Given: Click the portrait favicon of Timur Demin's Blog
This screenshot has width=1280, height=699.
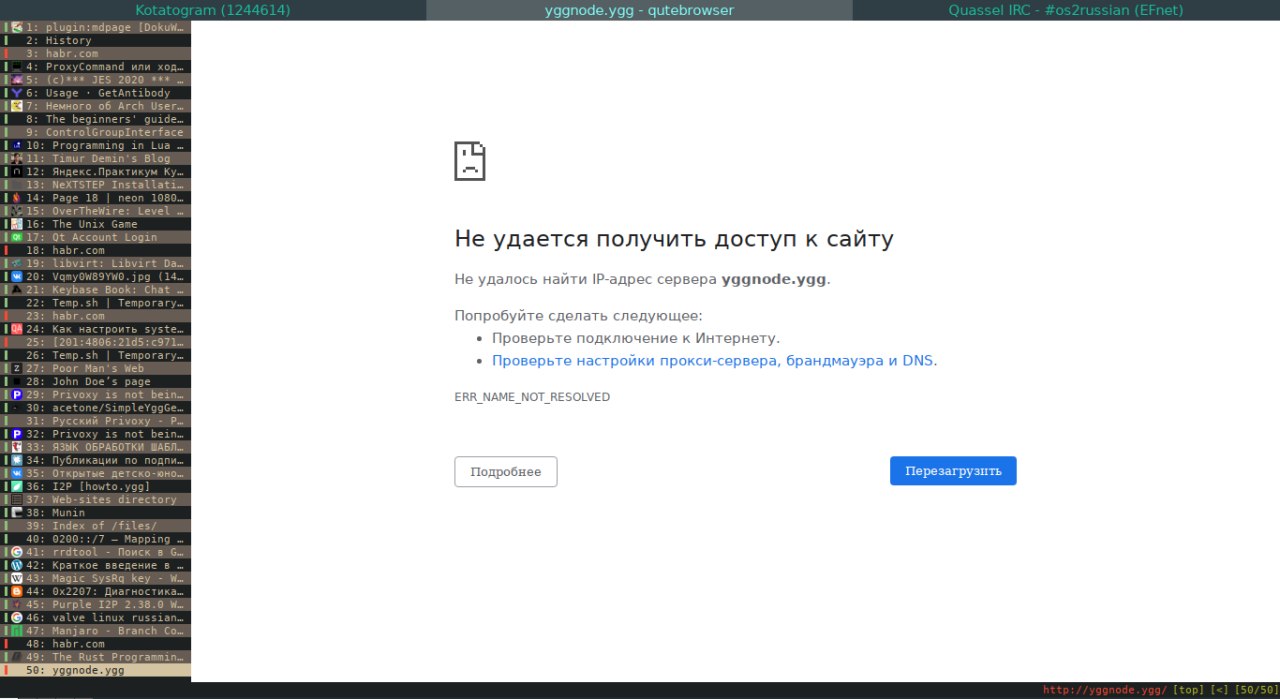Looking at the screenshot, I should click(17, 158).
